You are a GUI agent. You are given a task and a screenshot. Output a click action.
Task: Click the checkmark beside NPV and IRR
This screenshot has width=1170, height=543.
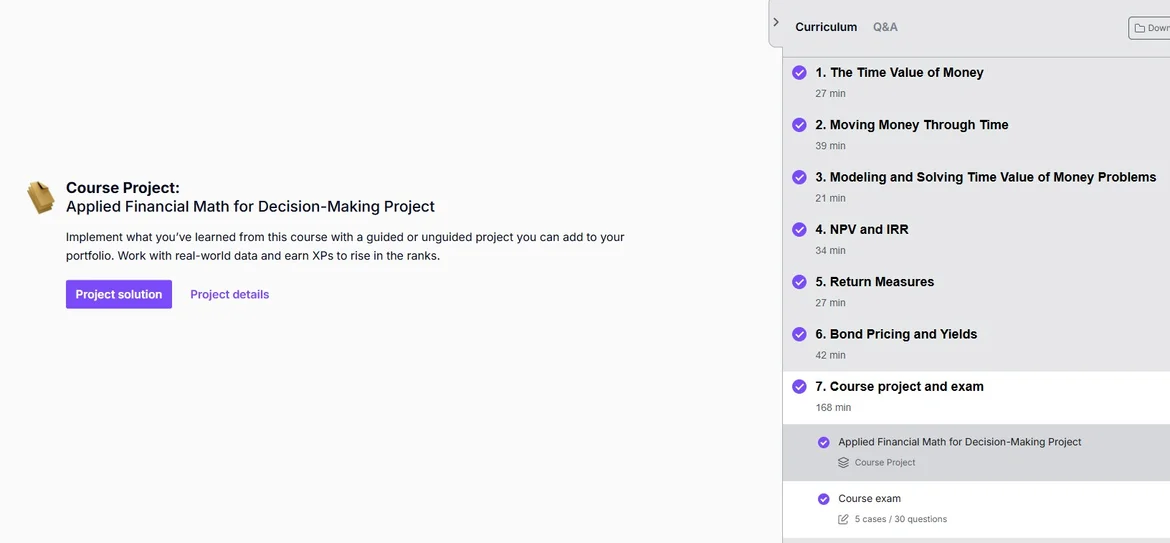pos(799,229)
